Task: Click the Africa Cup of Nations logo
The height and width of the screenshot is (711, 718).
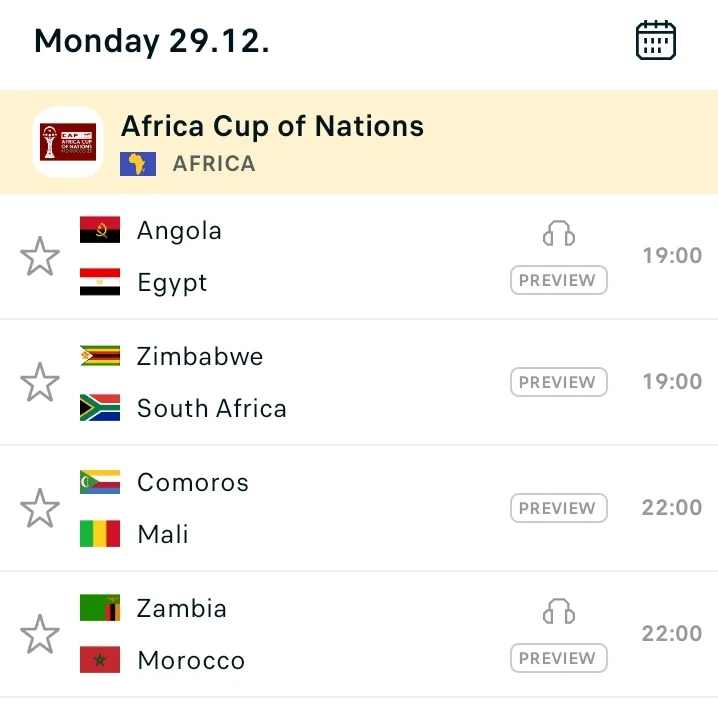Action: 68,142
